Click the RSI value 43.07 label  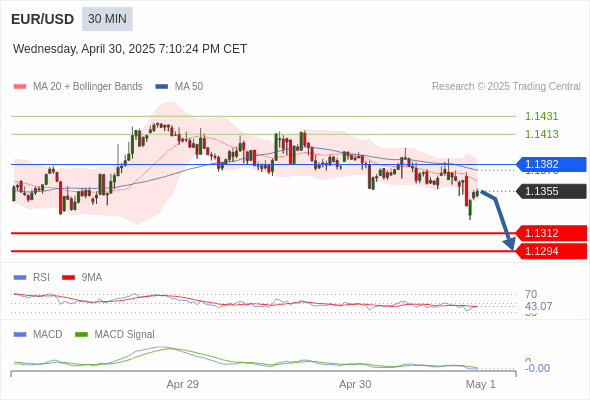[x=538, y=306]
